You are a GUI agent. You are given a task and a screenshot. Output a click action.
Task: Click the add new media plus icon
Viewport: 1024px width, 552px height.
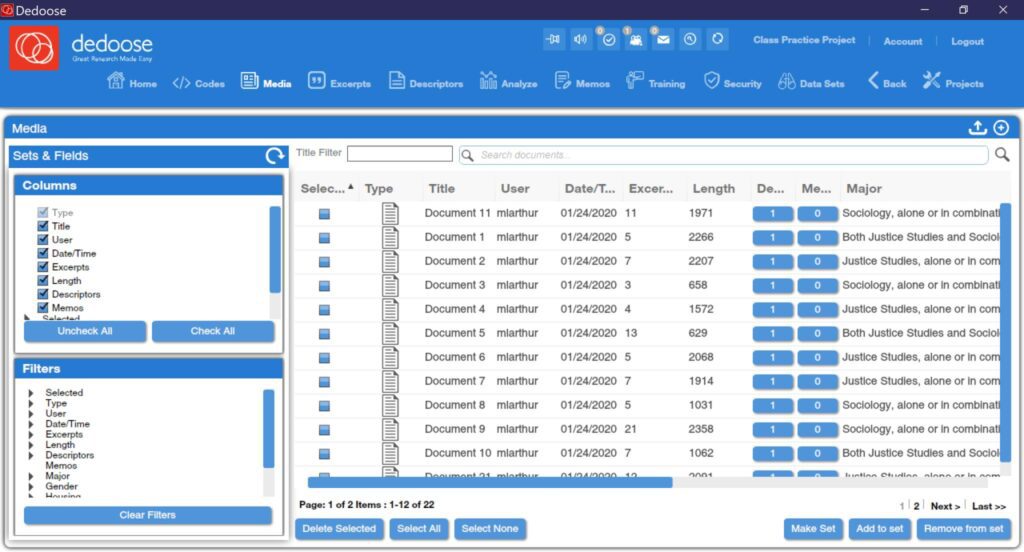1001,127
